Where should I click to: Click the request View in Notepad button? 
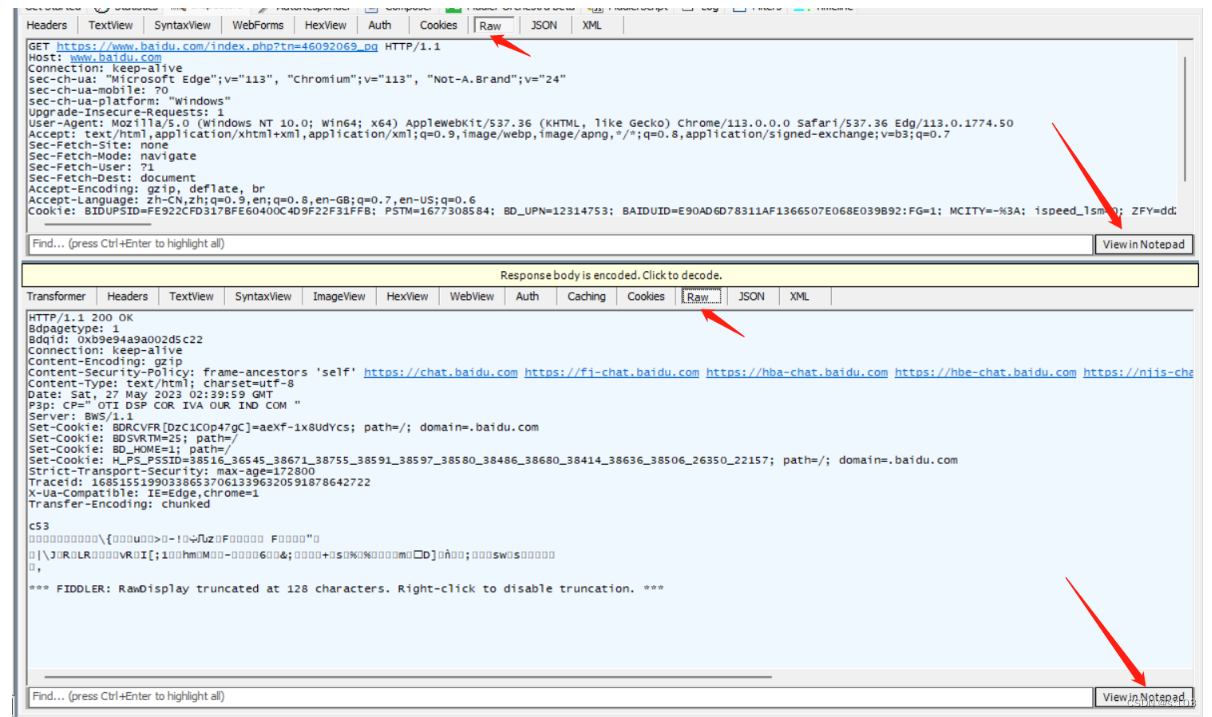tap(1144, 244)
